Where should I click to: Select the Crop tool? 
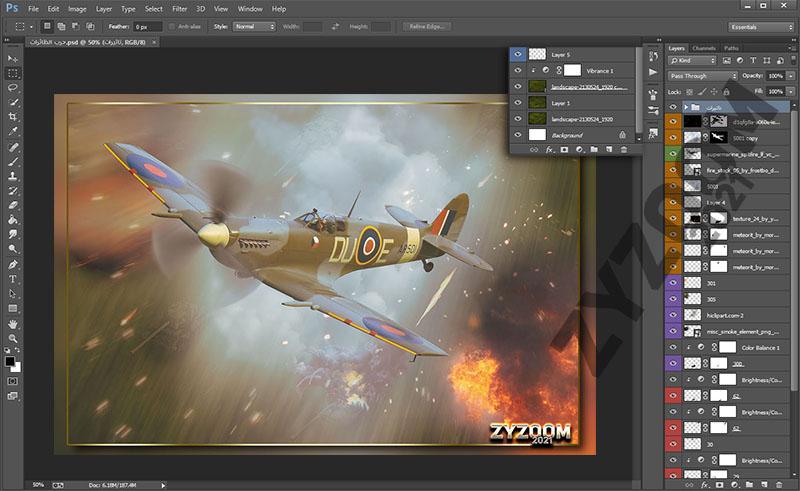(13, 117)
